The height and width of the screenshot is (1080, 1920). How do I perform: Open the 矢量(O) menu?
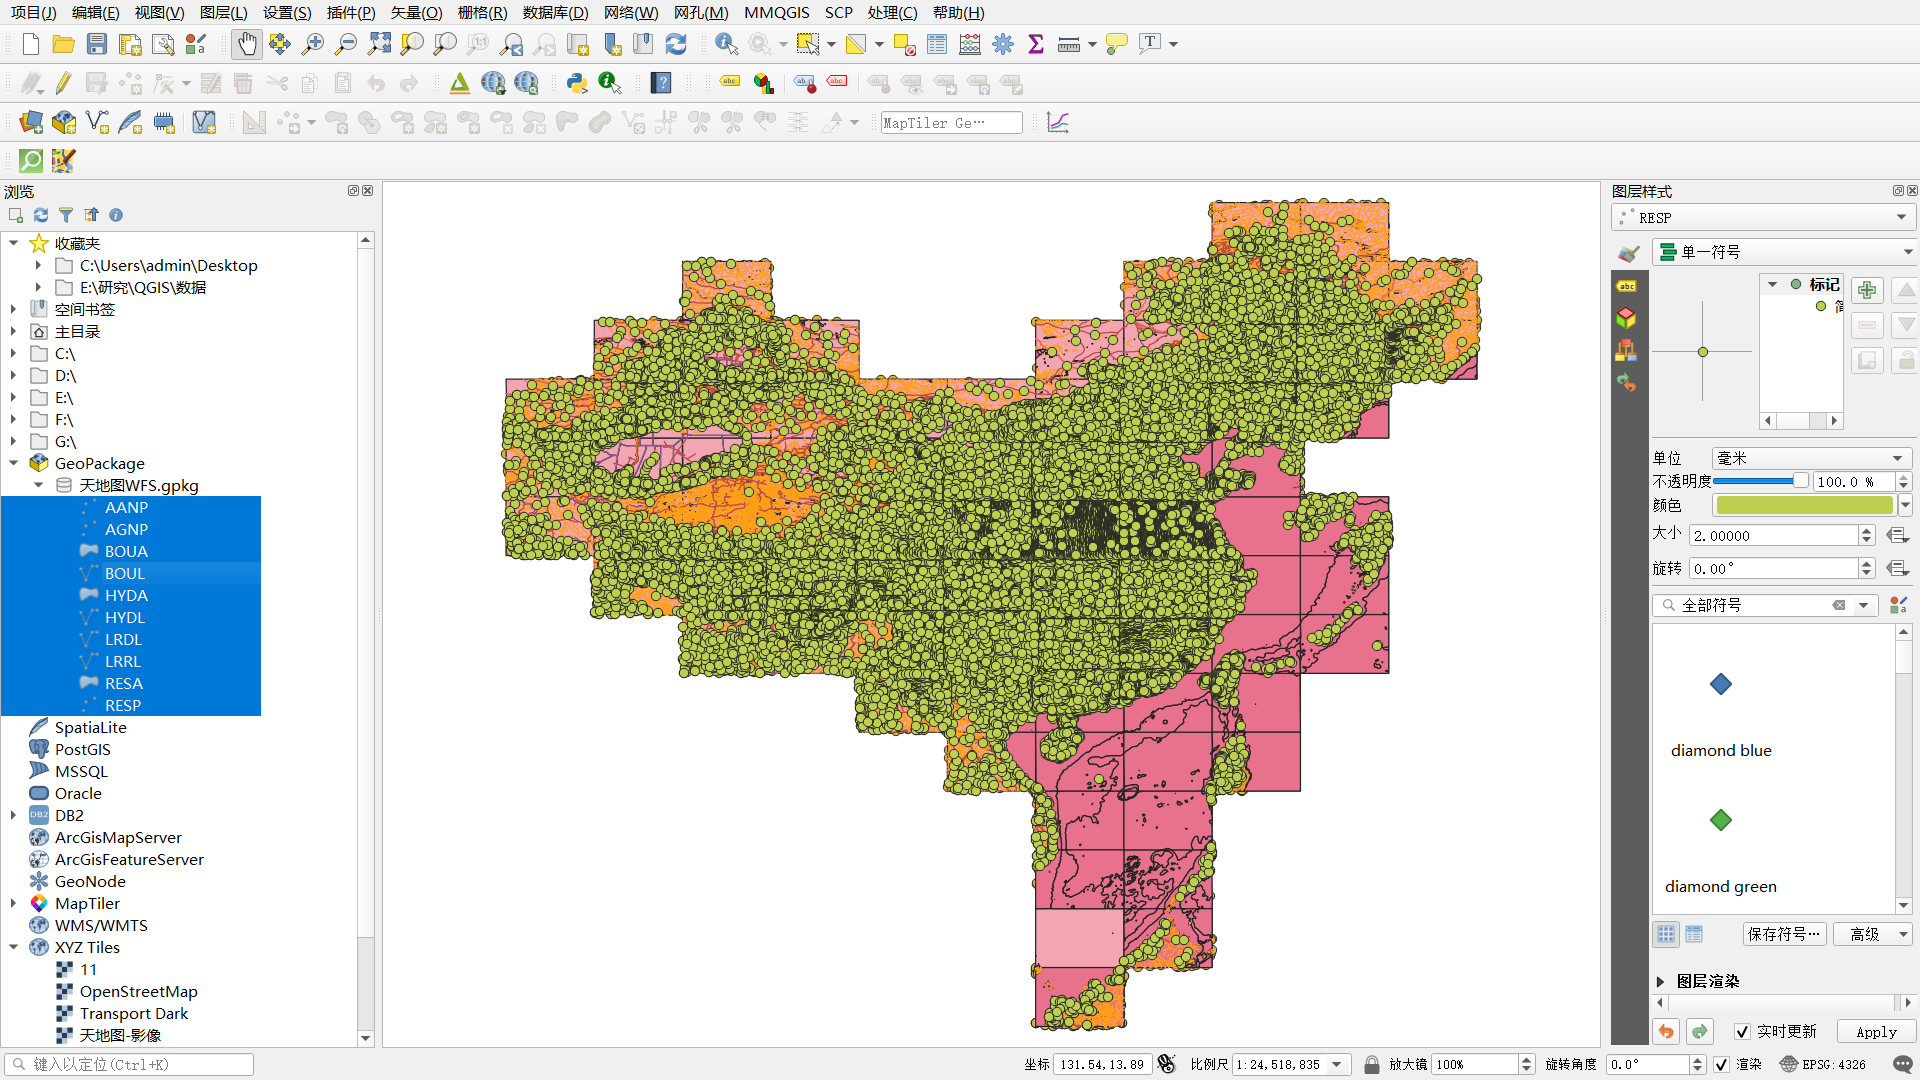point(416,12)
